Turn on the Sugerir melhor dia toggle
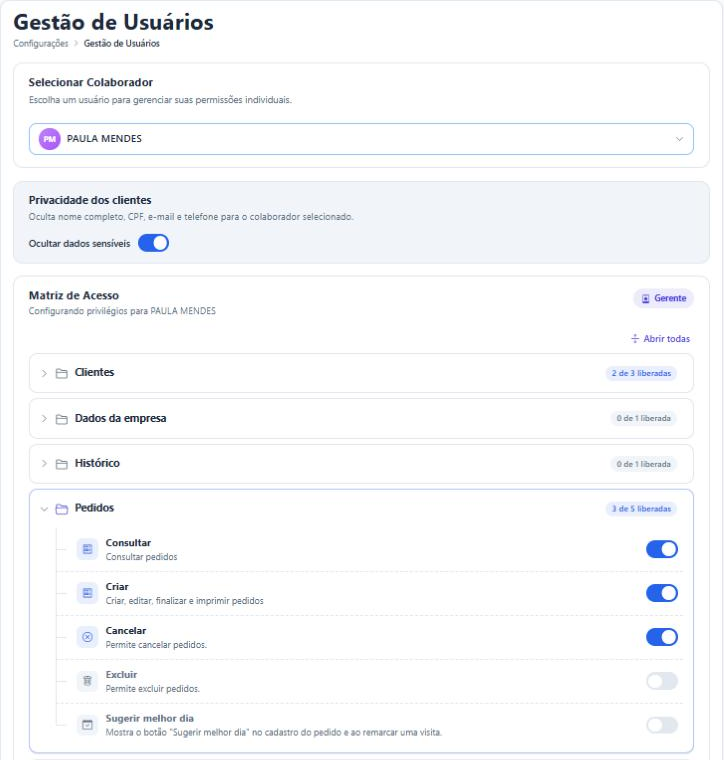Viewport: 724px width, 760px height. pos(661,725)
